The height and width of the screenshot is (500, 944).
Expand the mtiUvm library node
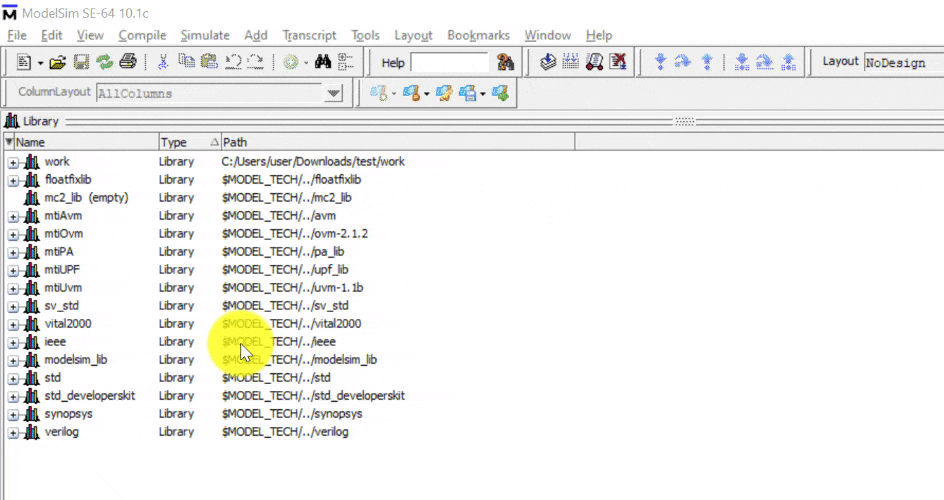pos(13,289)
